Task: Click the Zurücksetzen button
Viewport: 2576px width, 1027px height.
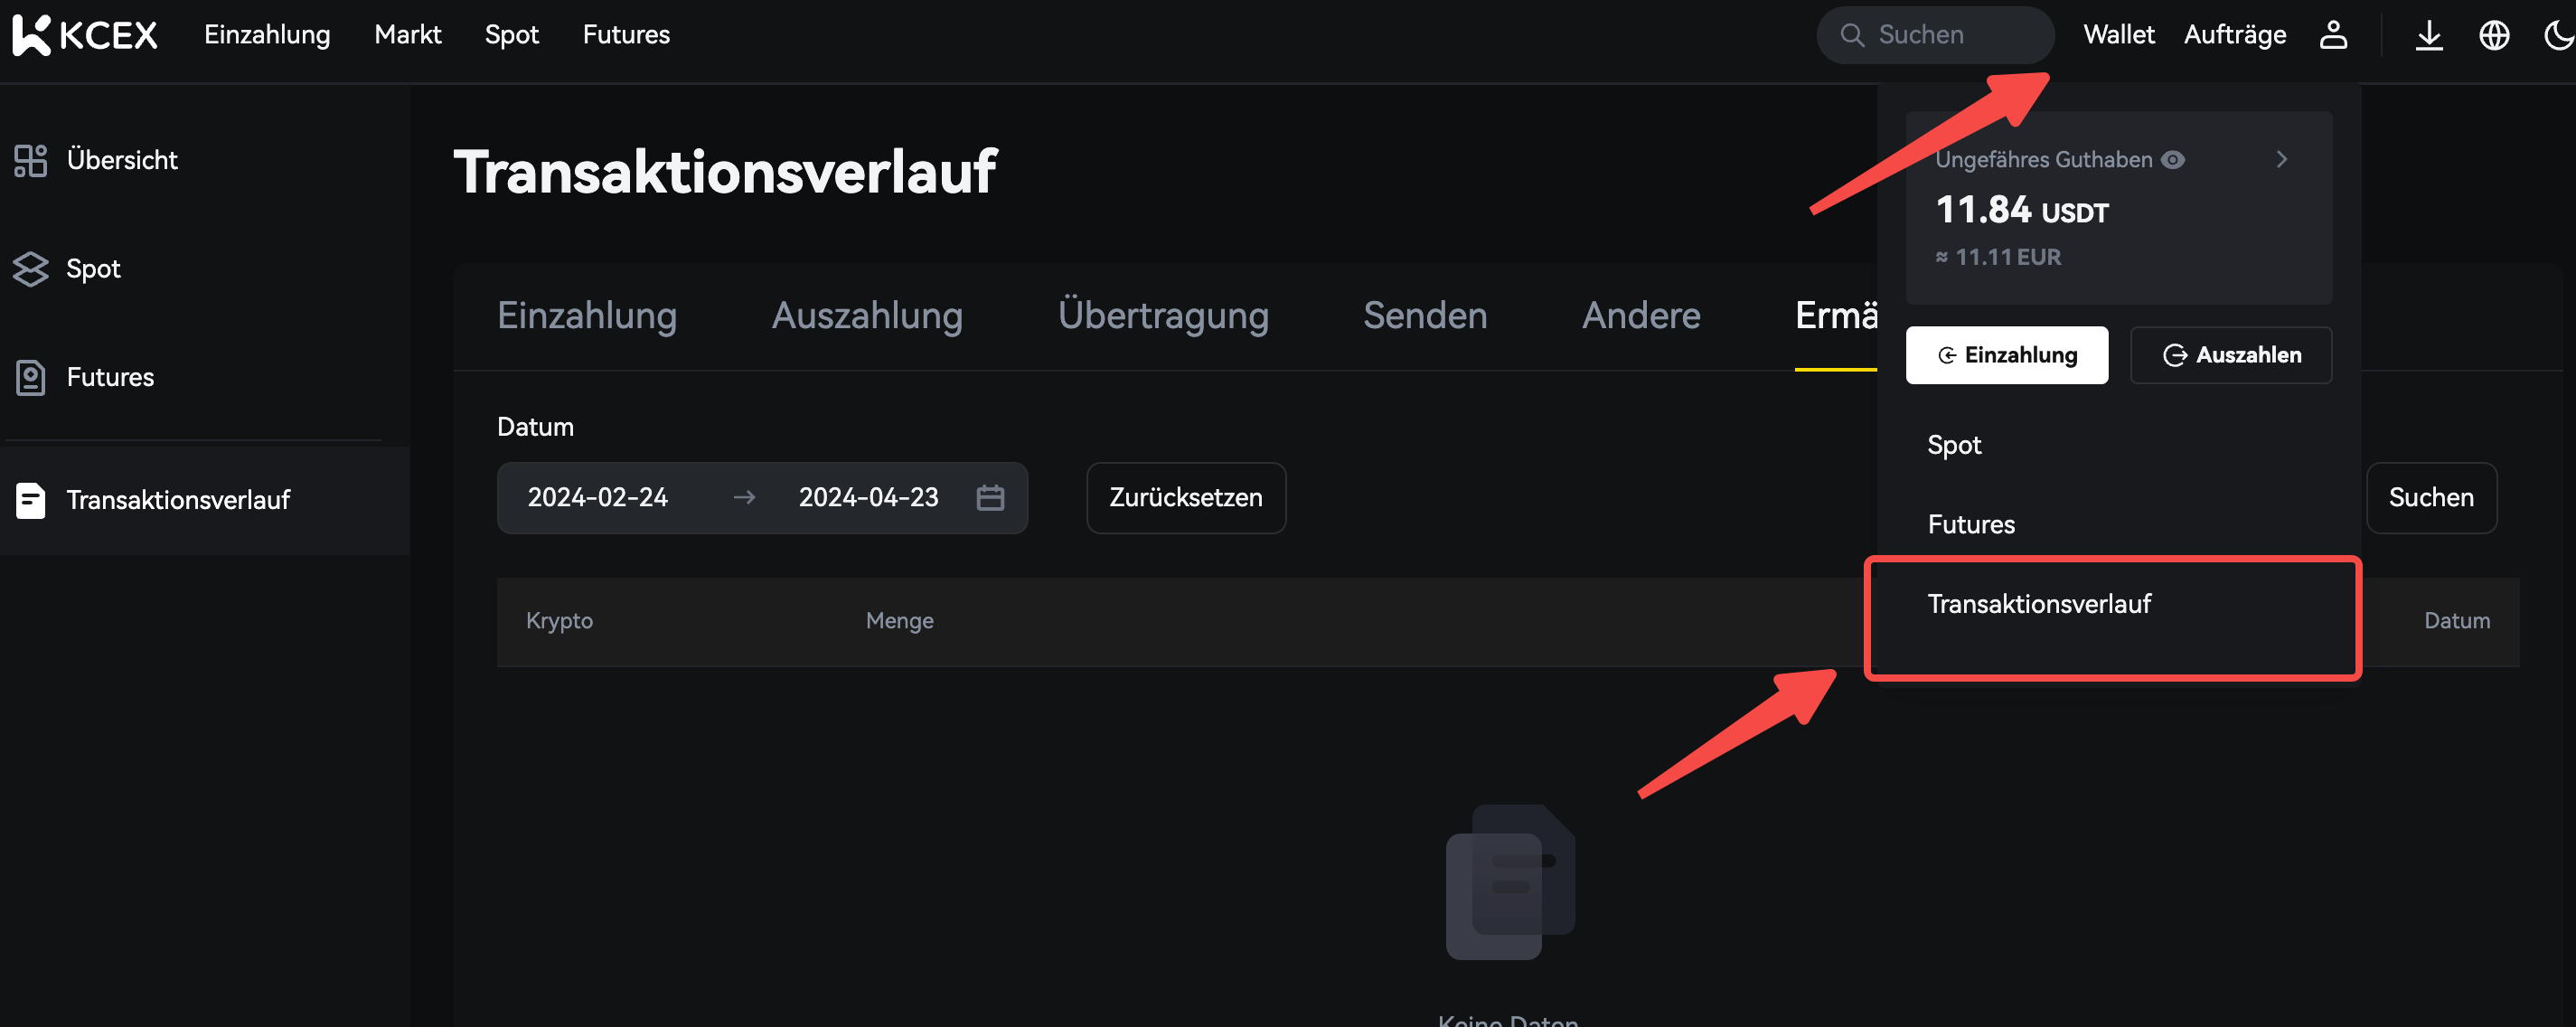Action: click(1185, 497)
